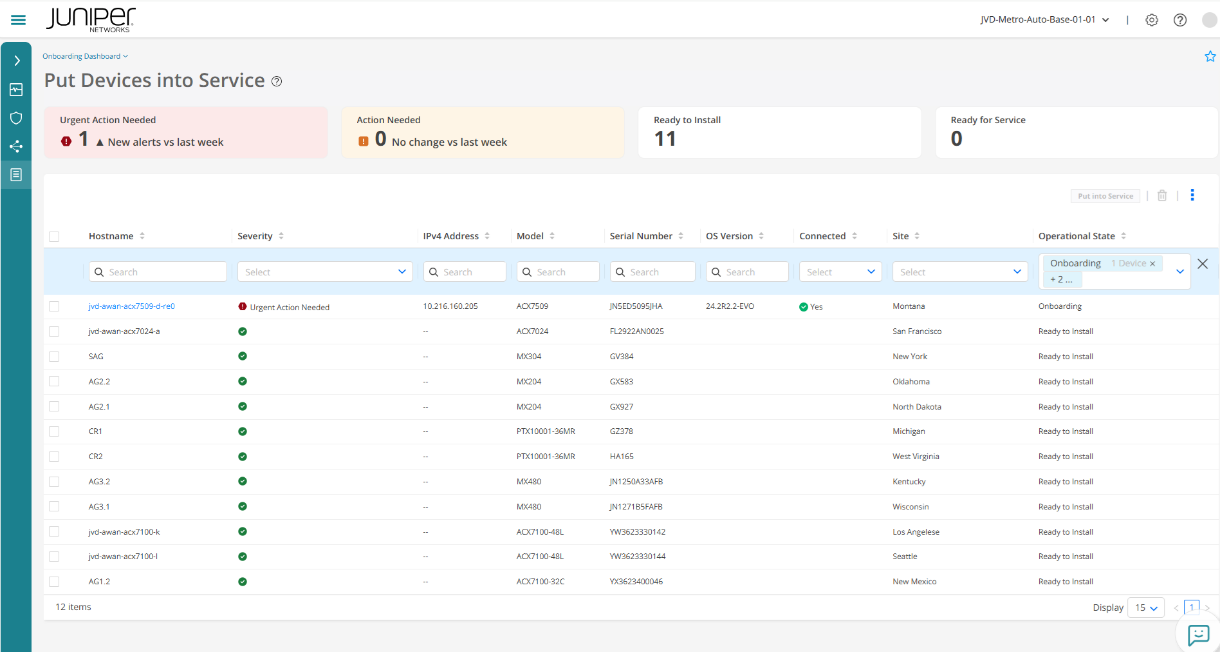Open the hamburger main menu
The height and width of the screenshot is (652, 1220).
point(18,20)
